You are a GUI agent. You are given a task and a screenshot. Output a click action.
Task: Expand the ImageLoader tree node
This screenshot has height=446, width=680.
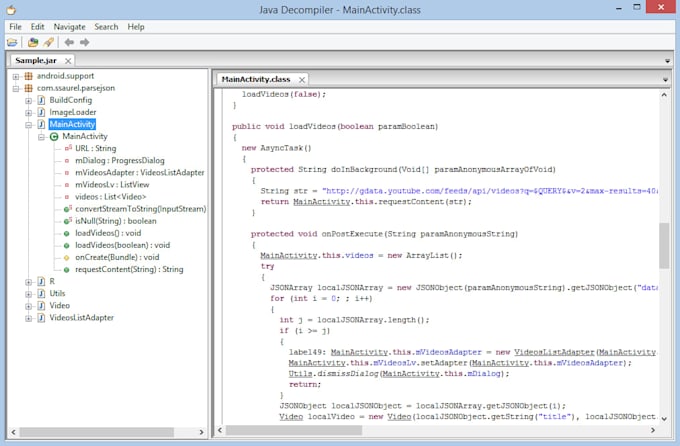[29, 113]
